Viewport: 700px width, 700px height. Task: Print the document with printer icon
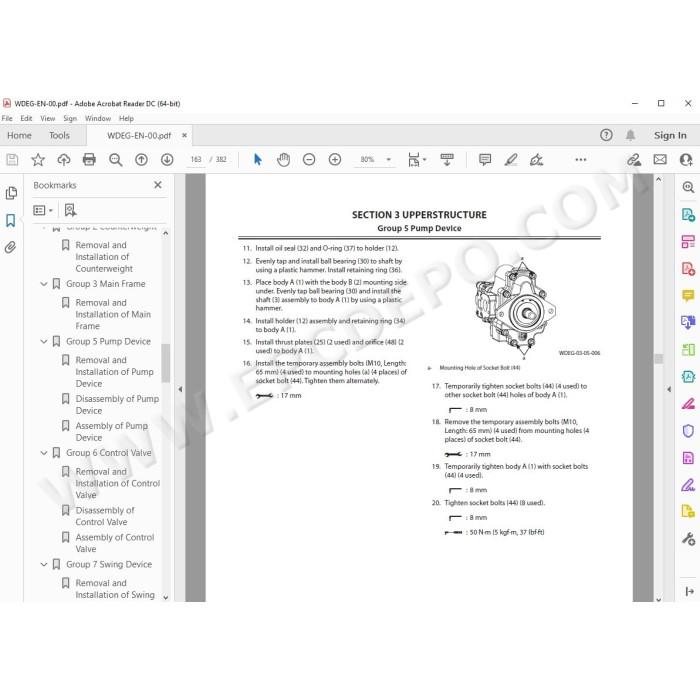tap(89, 159)
